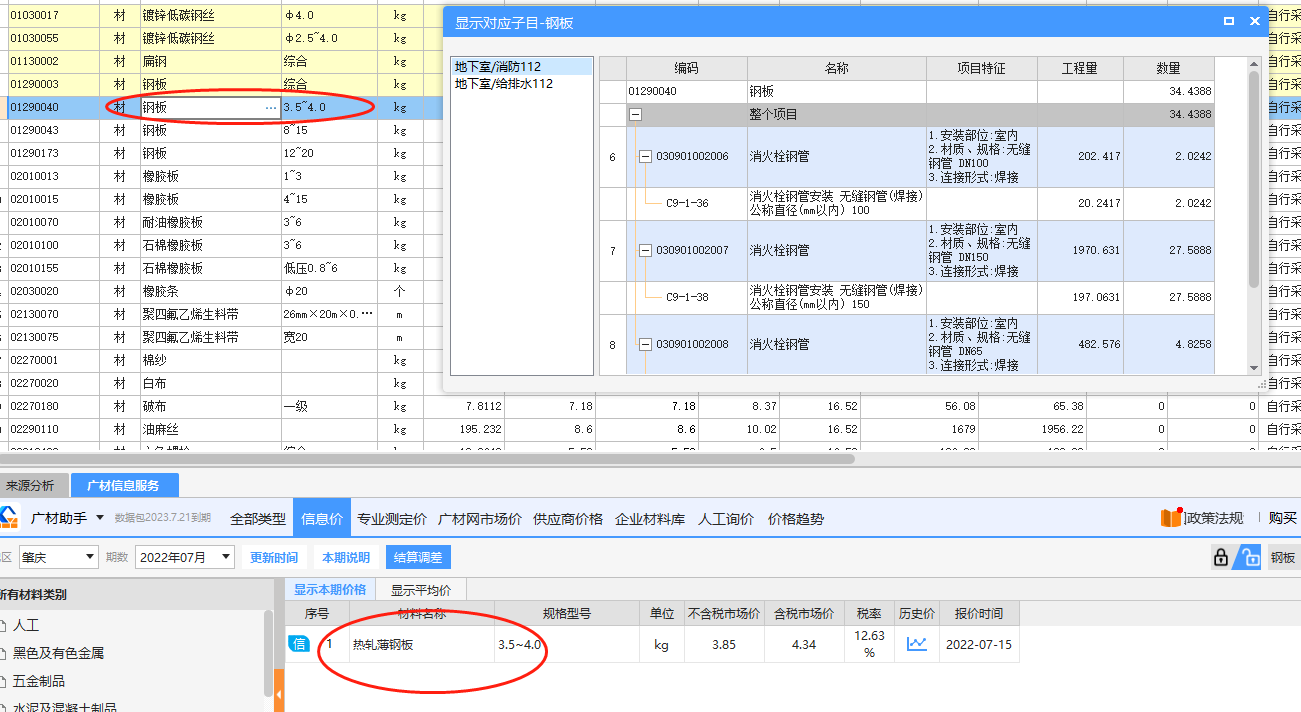Click the 政策法规 link text
This screenshot has width=1301, height=712.
(1216, 518)
